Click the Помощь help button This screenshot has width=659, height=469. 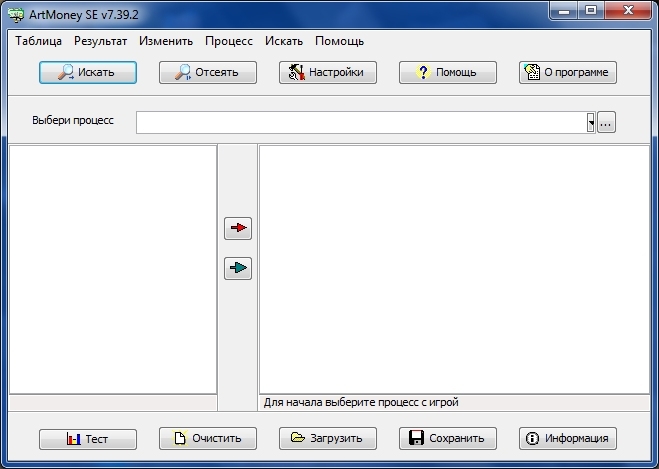[448, 72]
